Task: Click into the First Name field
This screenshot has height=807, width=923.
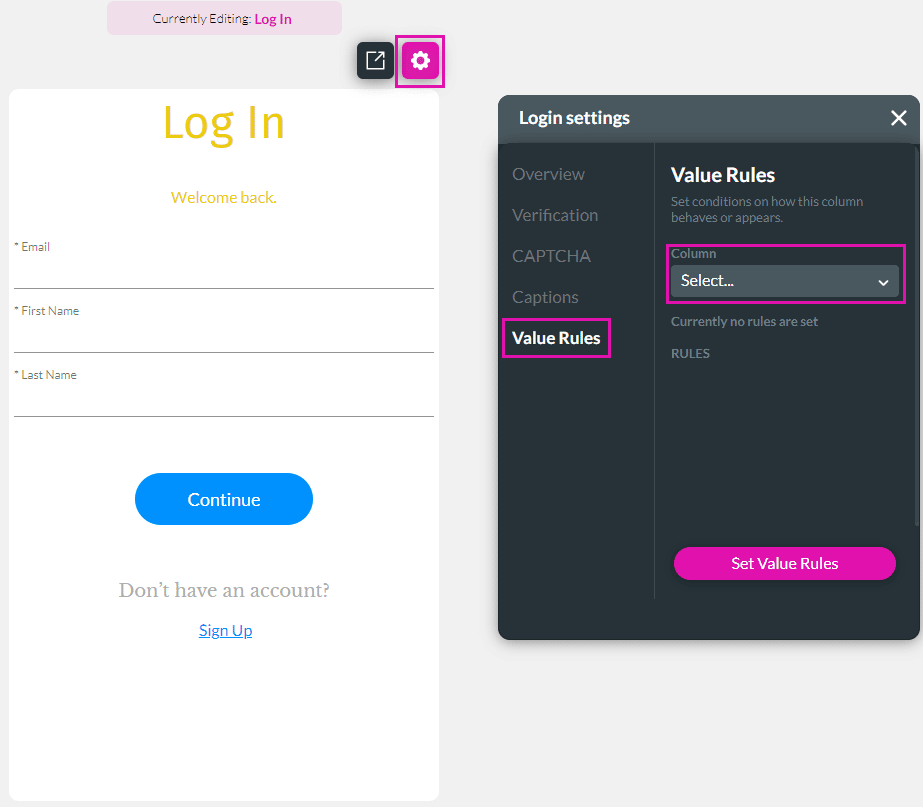Action: click(224, 336)
